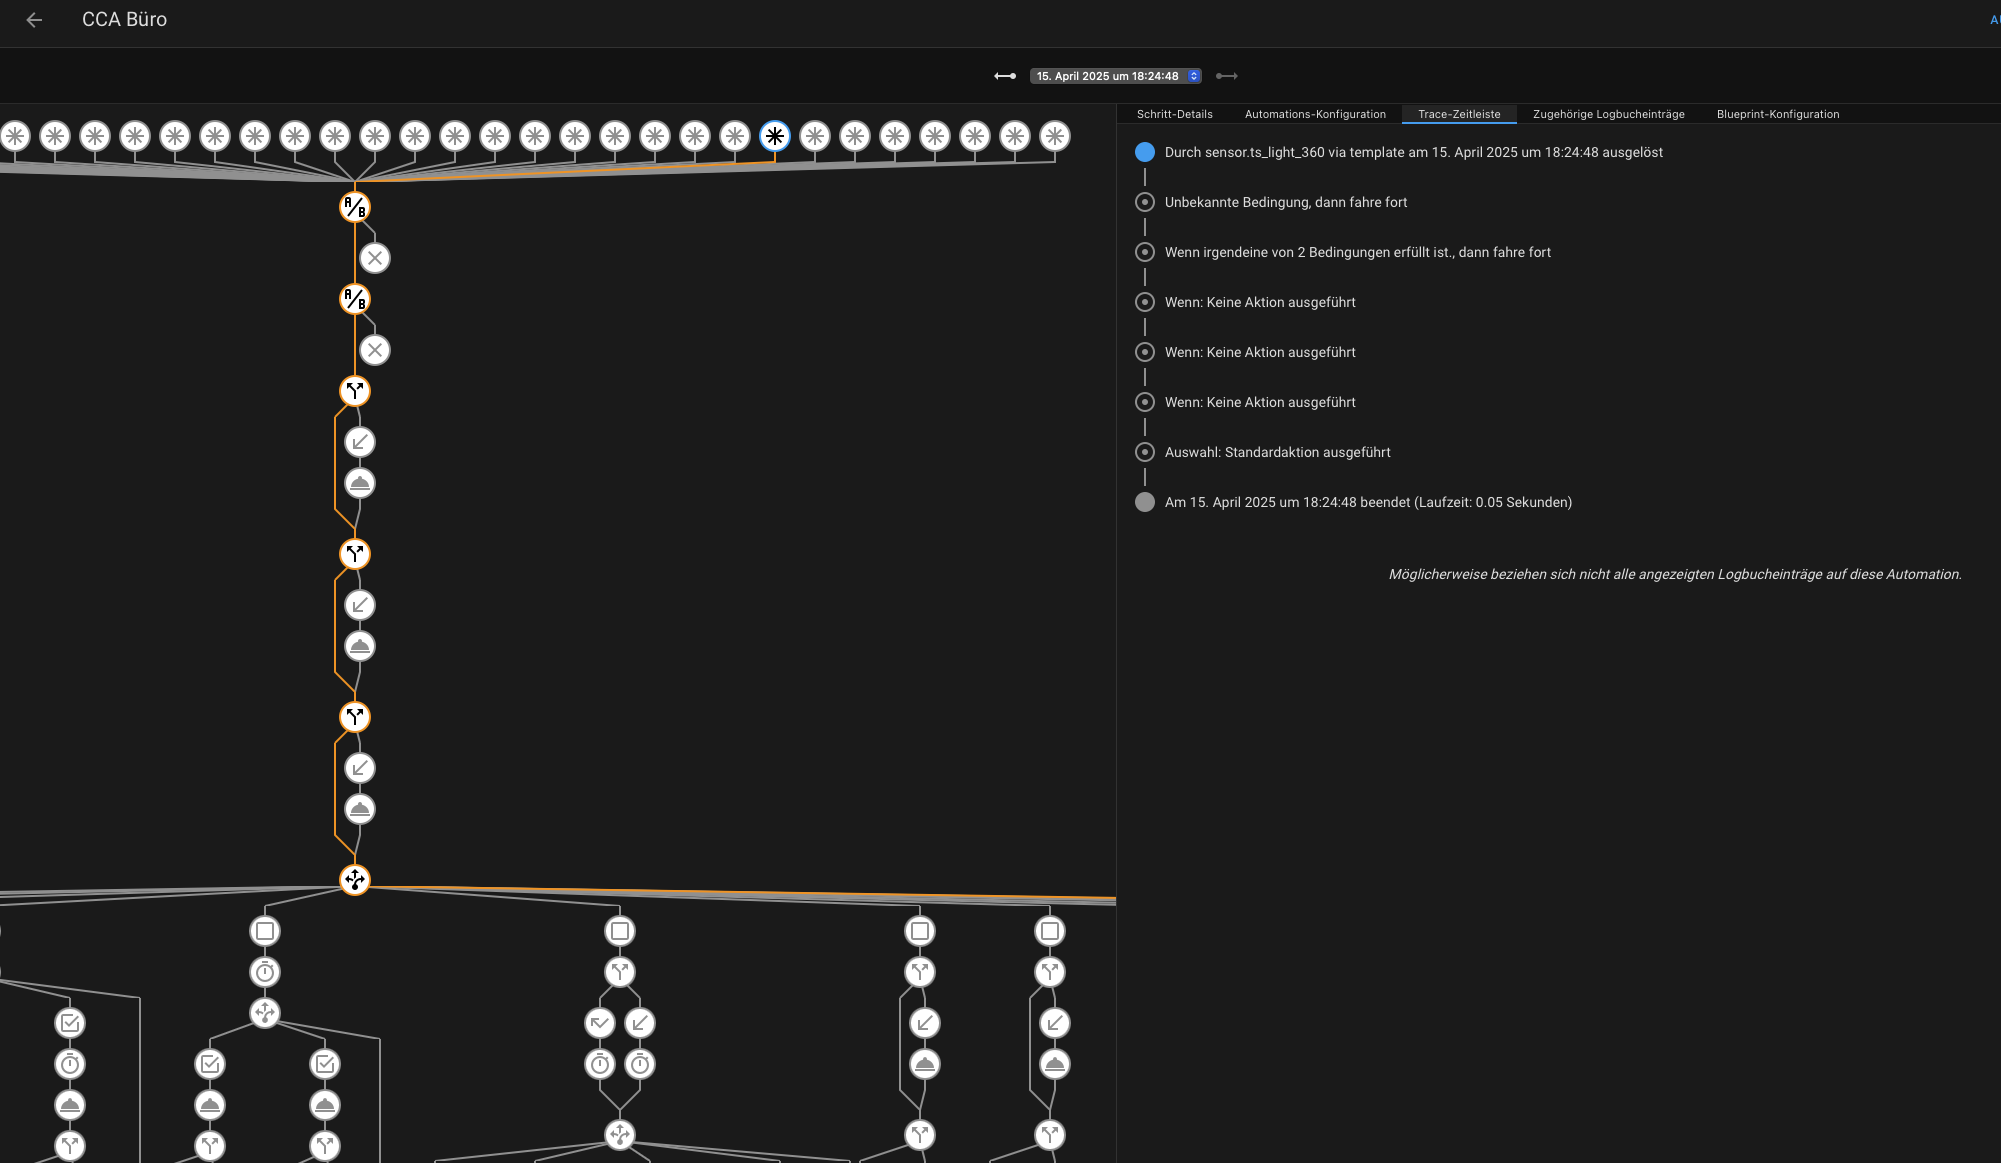The height and width of the screenshot is (1163, 2001).
Task: Click the highlighted blue trigger node
Action: click(775, 136)
